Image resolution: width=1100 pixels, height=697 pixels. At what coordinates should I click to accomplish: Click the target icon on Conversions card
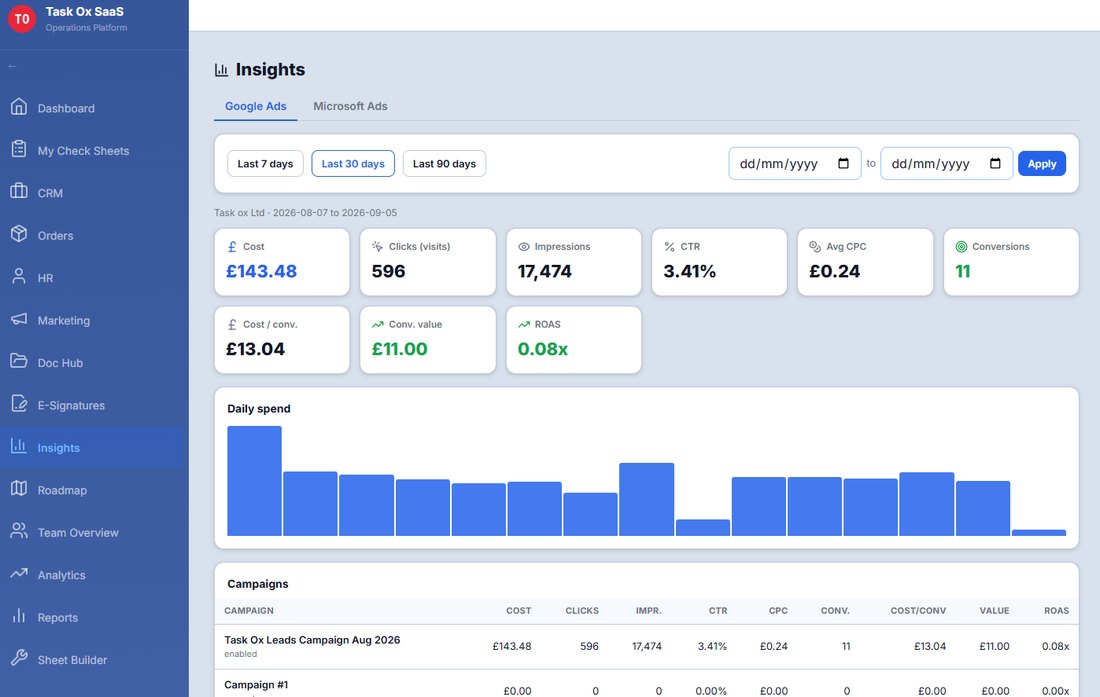coord(961,247)
